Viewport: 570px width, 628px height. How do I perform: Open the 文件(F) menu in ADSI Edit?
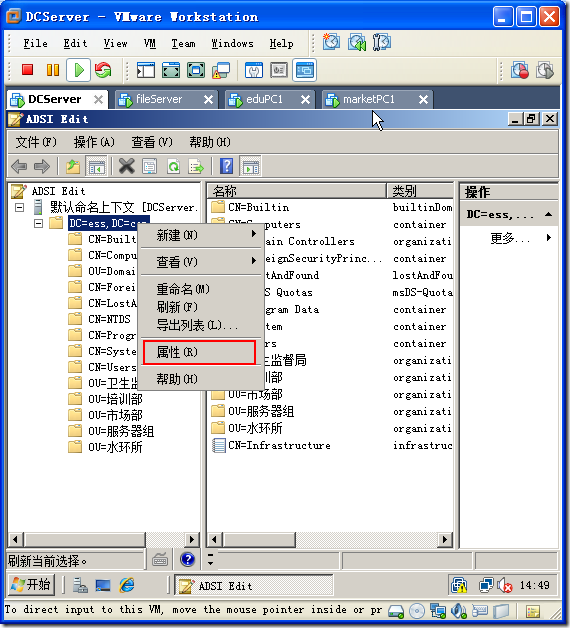36,142
